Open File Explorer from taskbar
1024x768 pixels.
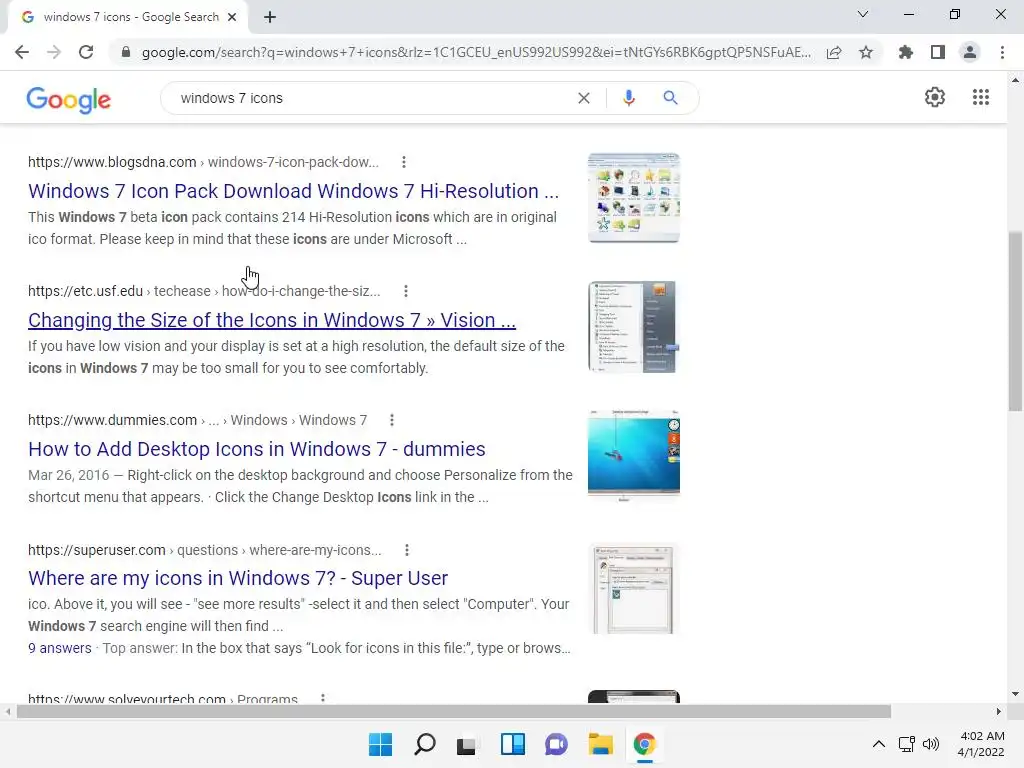click(600, 744)
